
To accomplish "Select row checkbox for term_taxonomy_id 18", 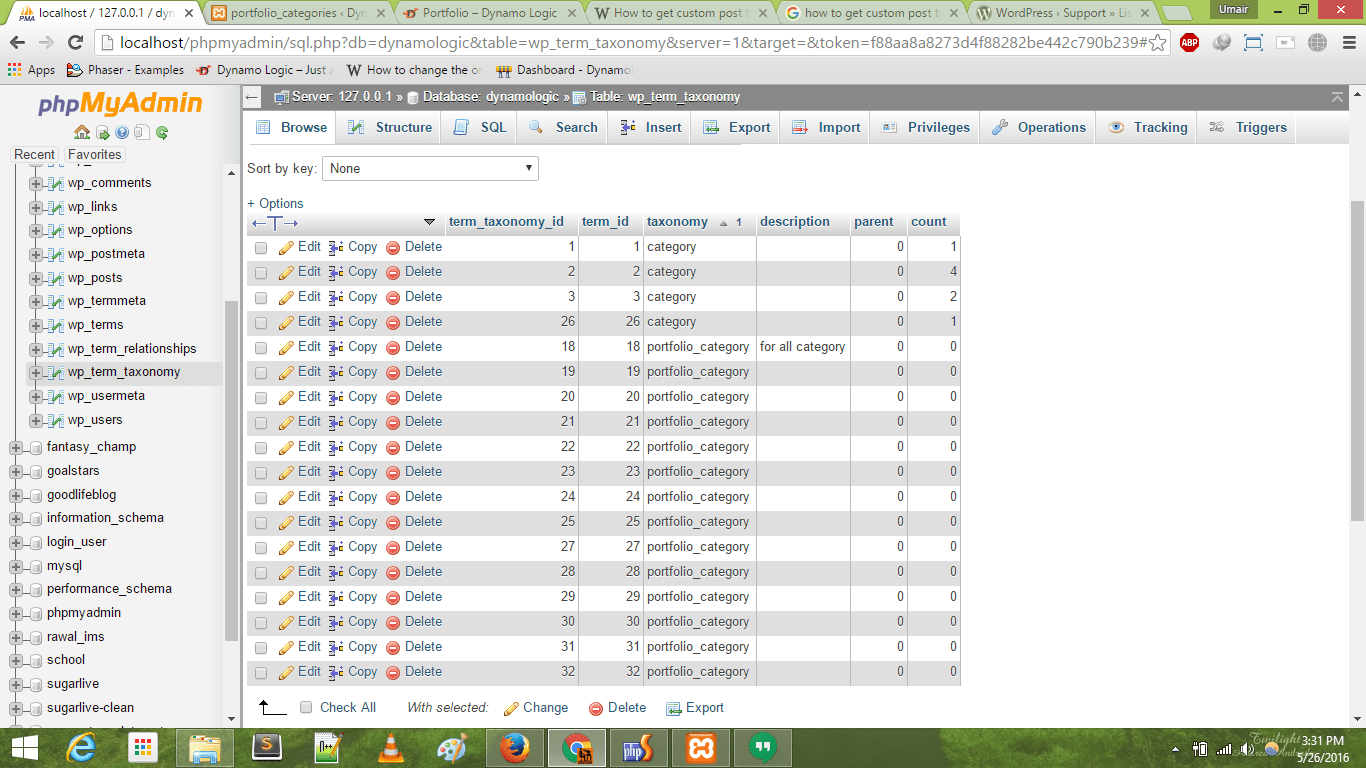I will [261, 348].
